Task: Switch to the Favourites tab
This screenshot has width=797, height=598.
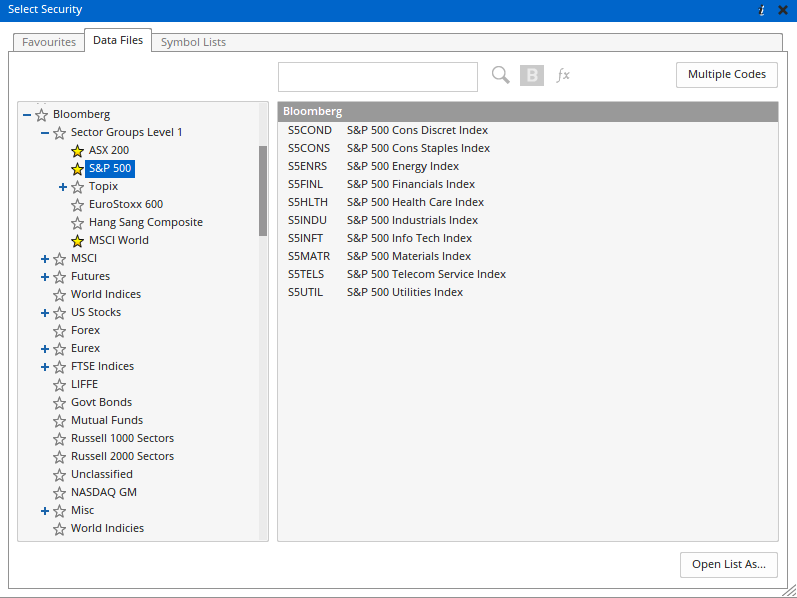Action: click(x=49, y=42)
